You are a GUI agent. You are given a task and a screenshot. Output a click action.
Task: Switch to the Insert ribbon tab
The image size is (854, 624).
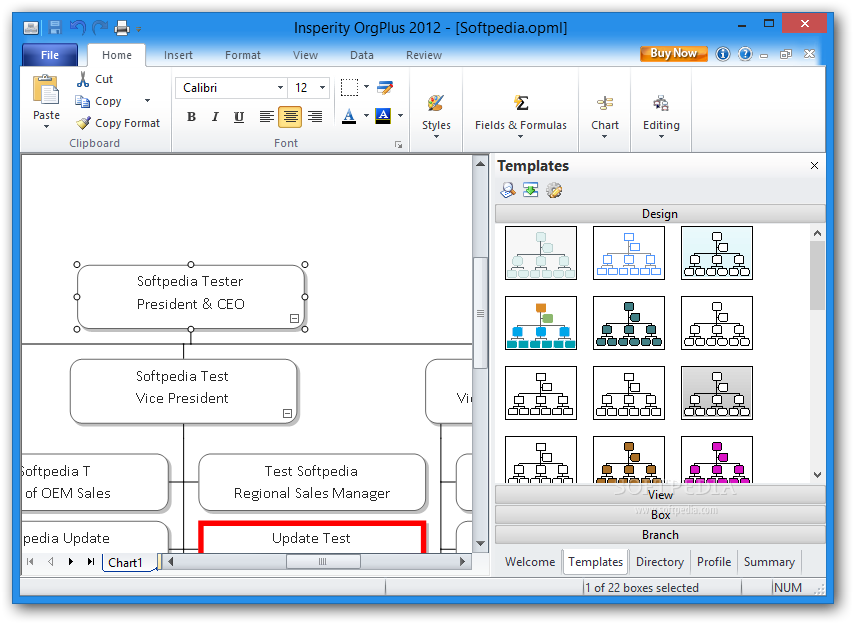tap(178, 55)
